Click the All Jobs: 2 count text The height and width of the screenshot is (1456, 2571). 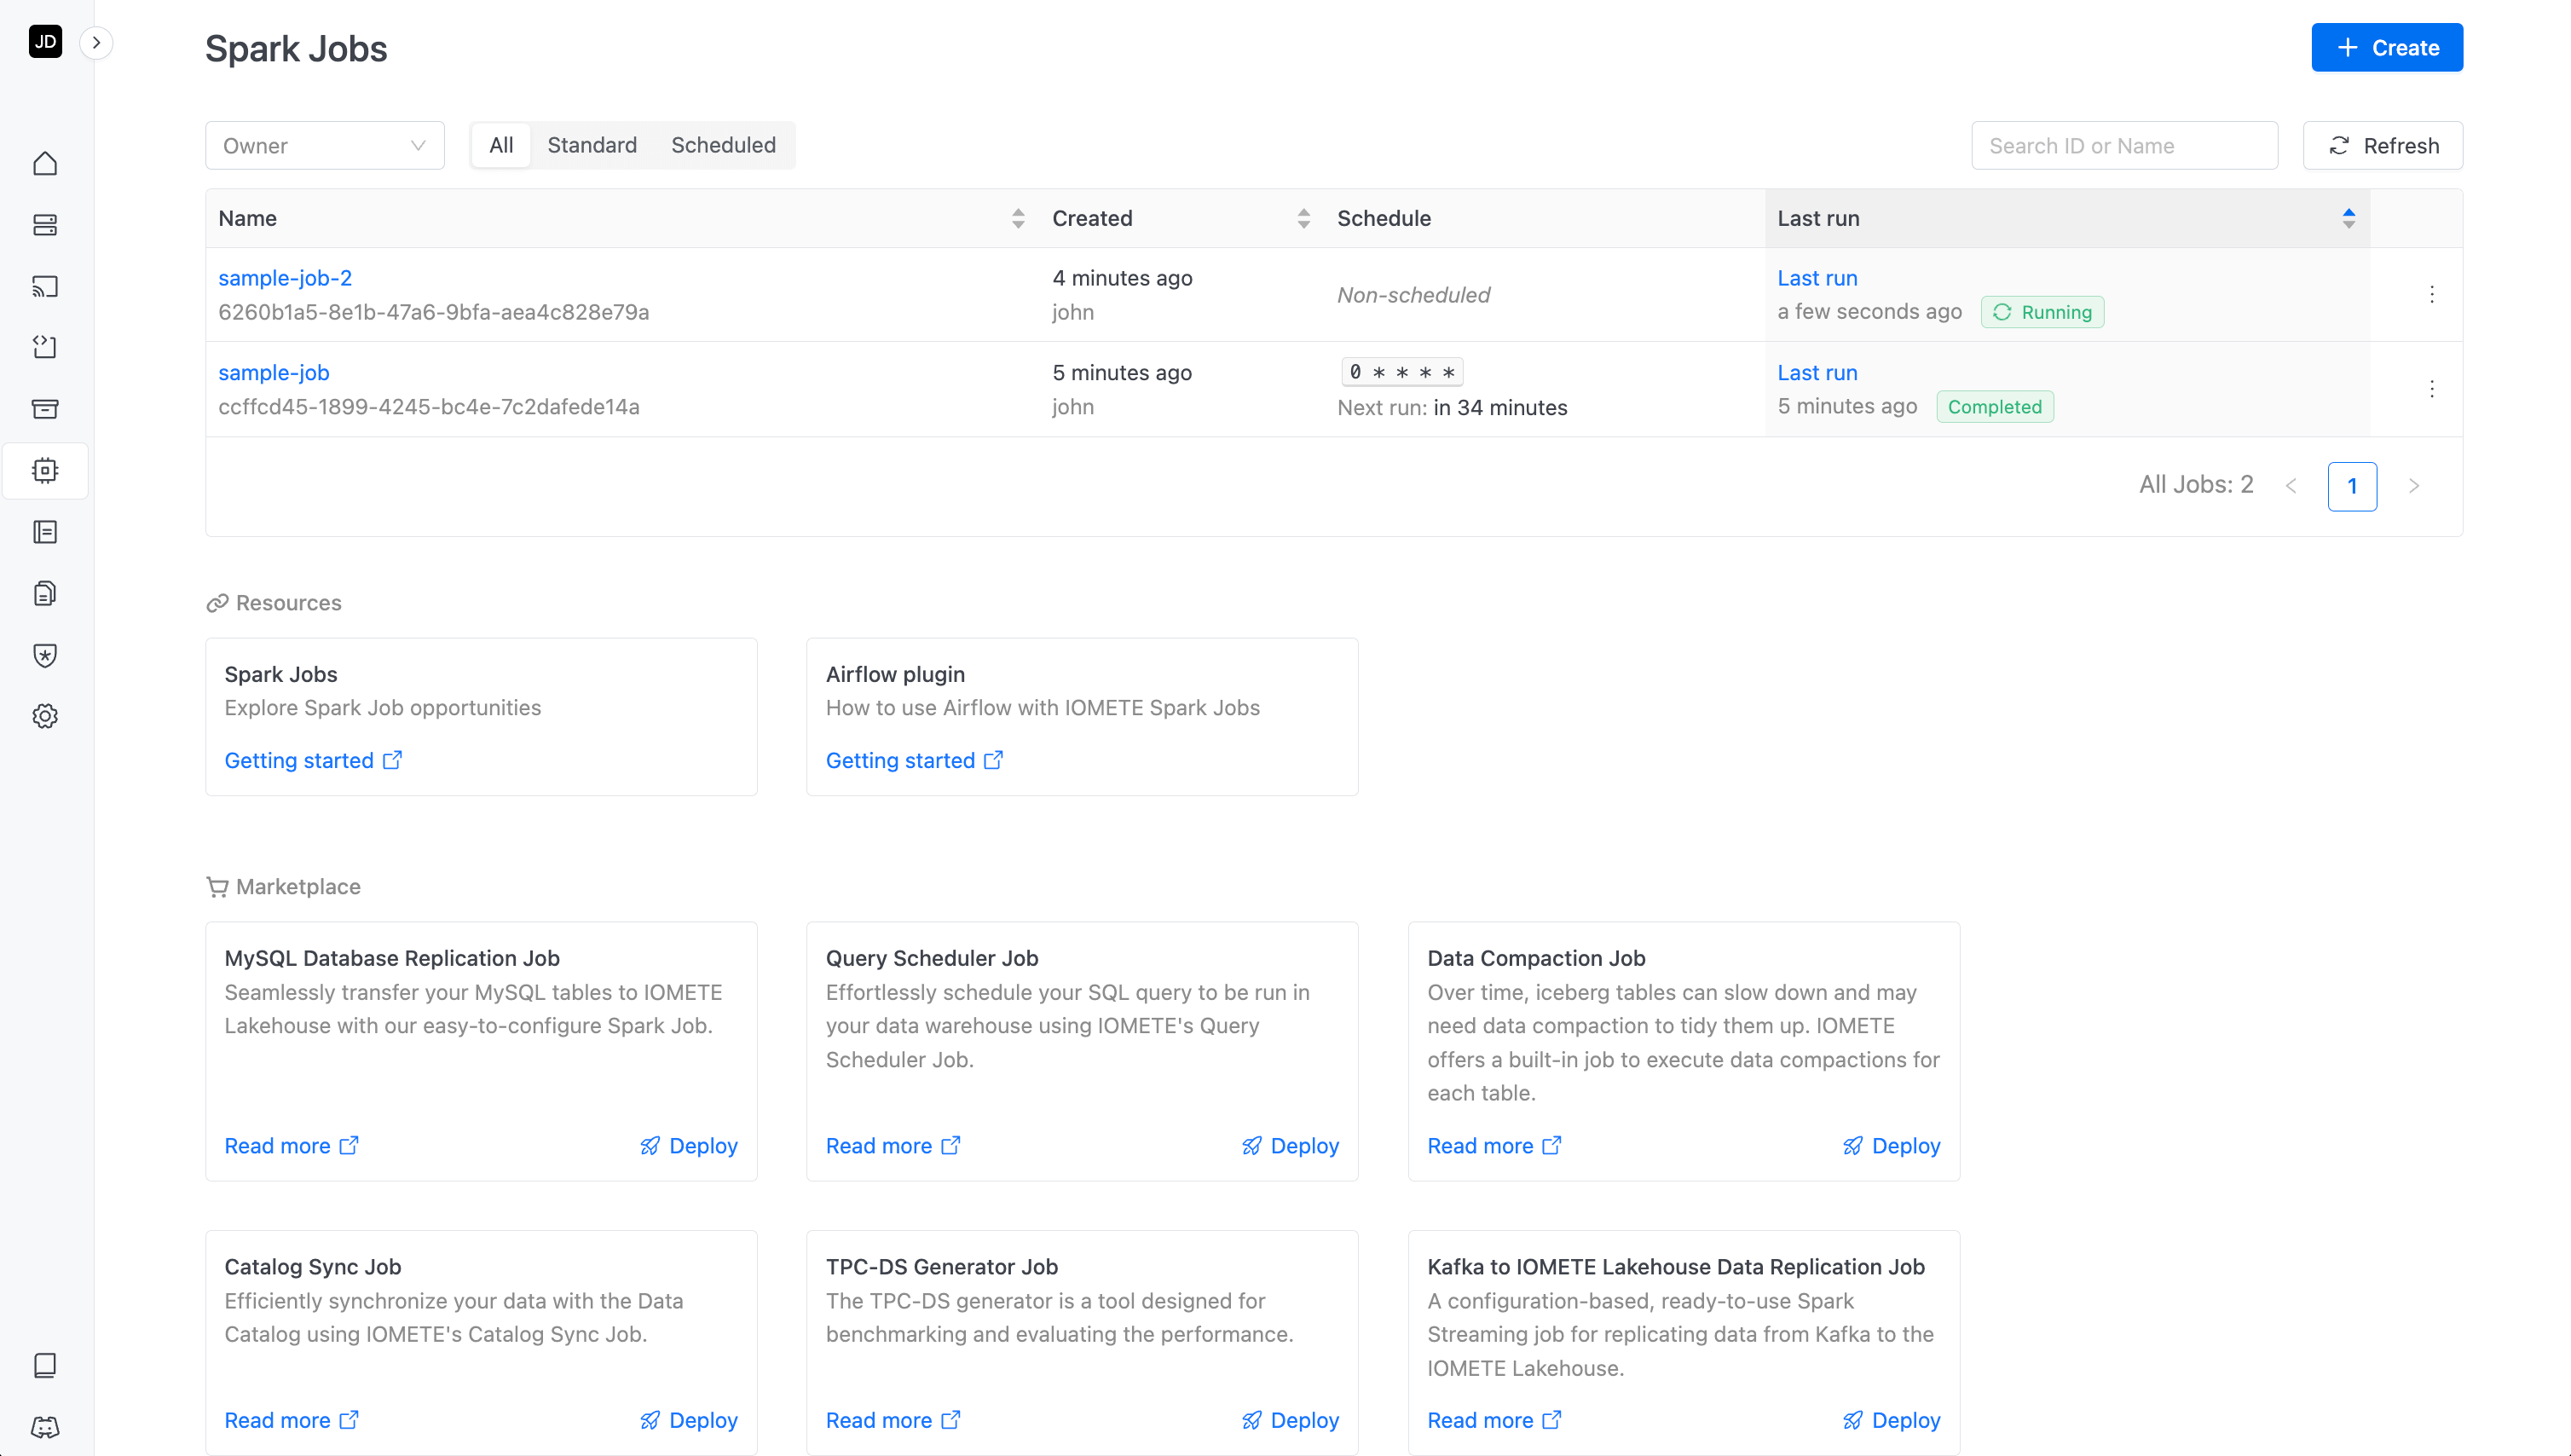(2196, 485)
